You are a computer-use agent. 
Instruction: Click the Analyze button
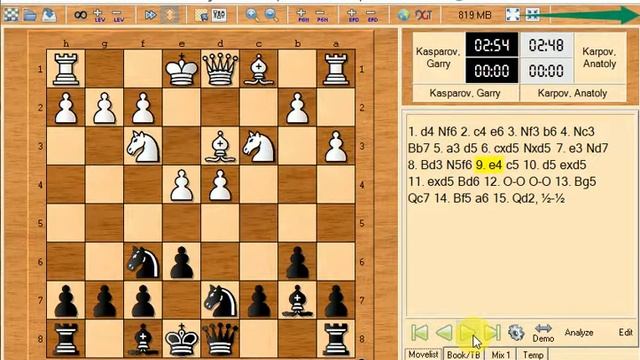tap(579, 333)
